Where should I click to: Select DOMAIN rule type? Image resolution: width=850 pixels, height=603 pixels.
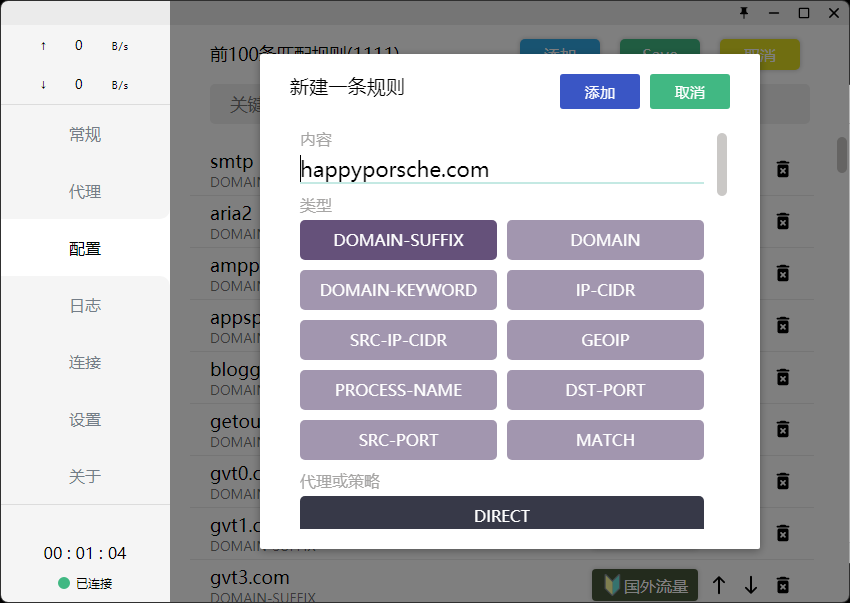(x=605, y=240)
